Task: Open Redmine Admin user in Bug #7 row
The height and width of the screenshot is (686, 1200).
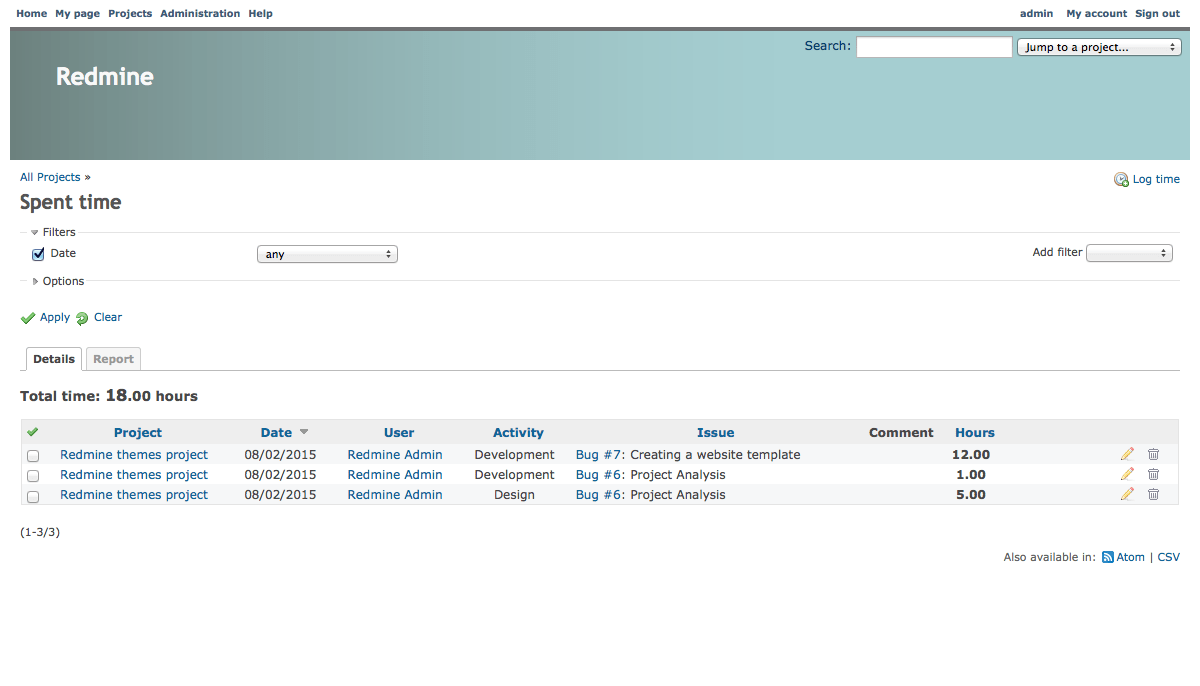Action: 395,455
